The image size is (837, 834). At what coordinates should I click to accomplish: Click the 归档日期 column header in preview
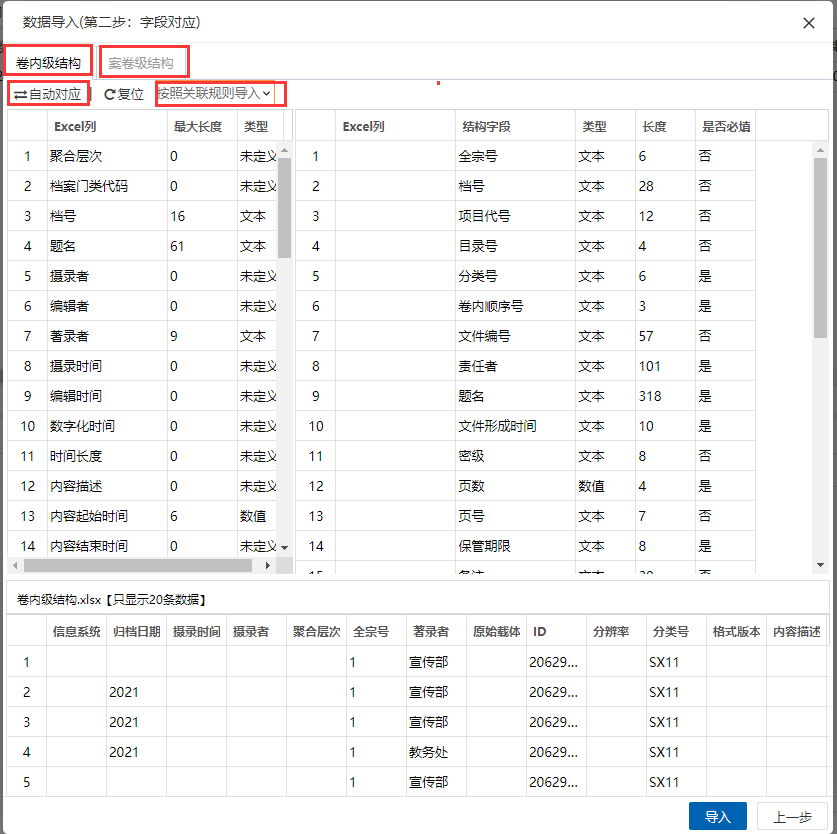[x=136, y=632]
